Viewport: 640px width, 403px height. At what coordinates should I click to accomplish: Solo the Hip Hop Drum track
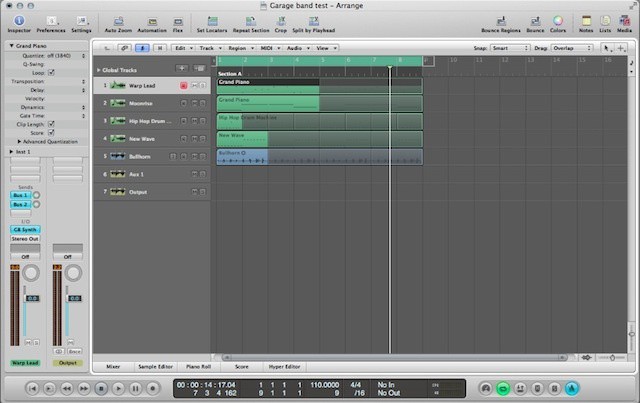click(x=202, y=121)
